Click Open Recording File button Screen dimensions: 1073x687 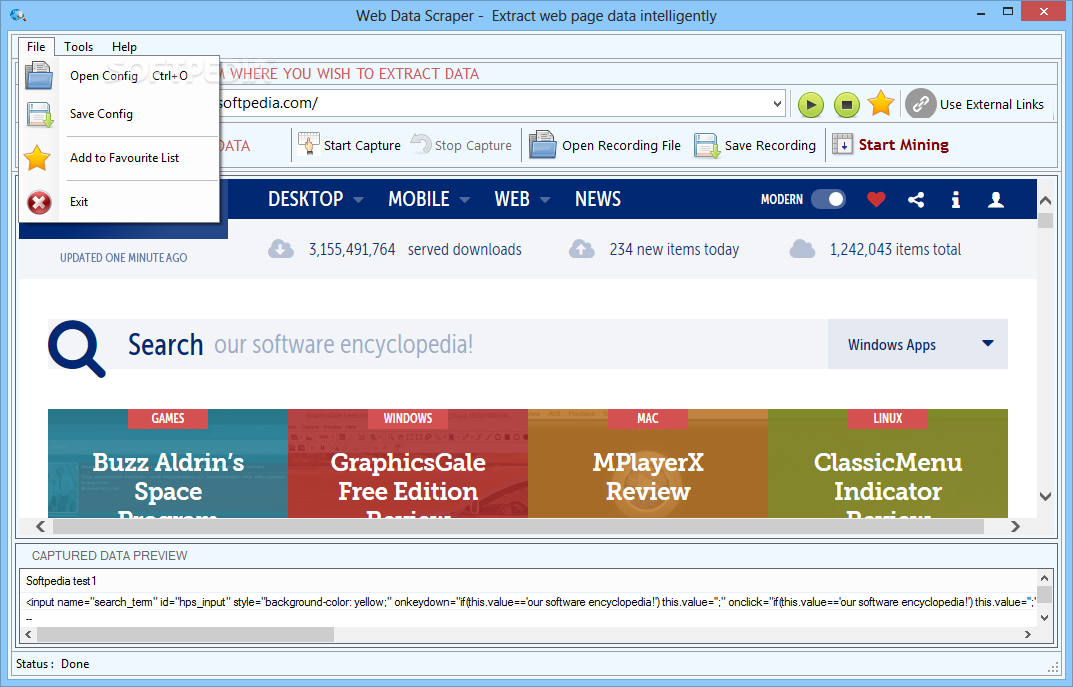click(605, 145)
